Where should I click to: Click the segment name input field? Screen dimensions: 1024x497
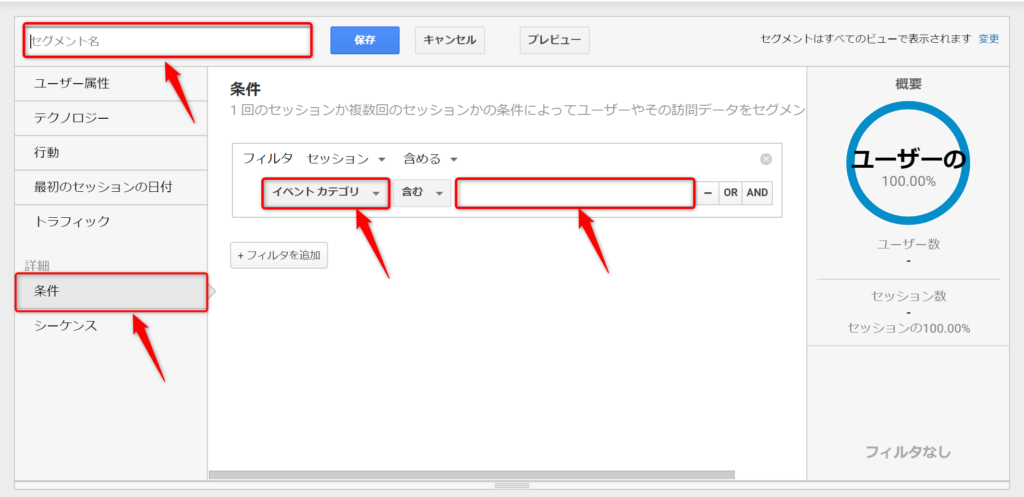coord(168,40)
